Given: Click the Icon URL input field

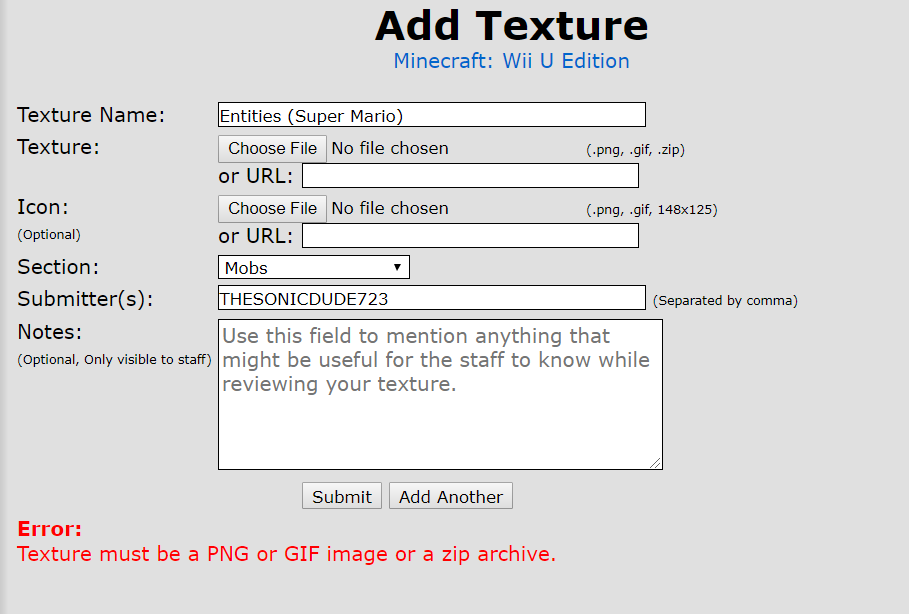Looking at the screenshot, I should coord(470,235).
